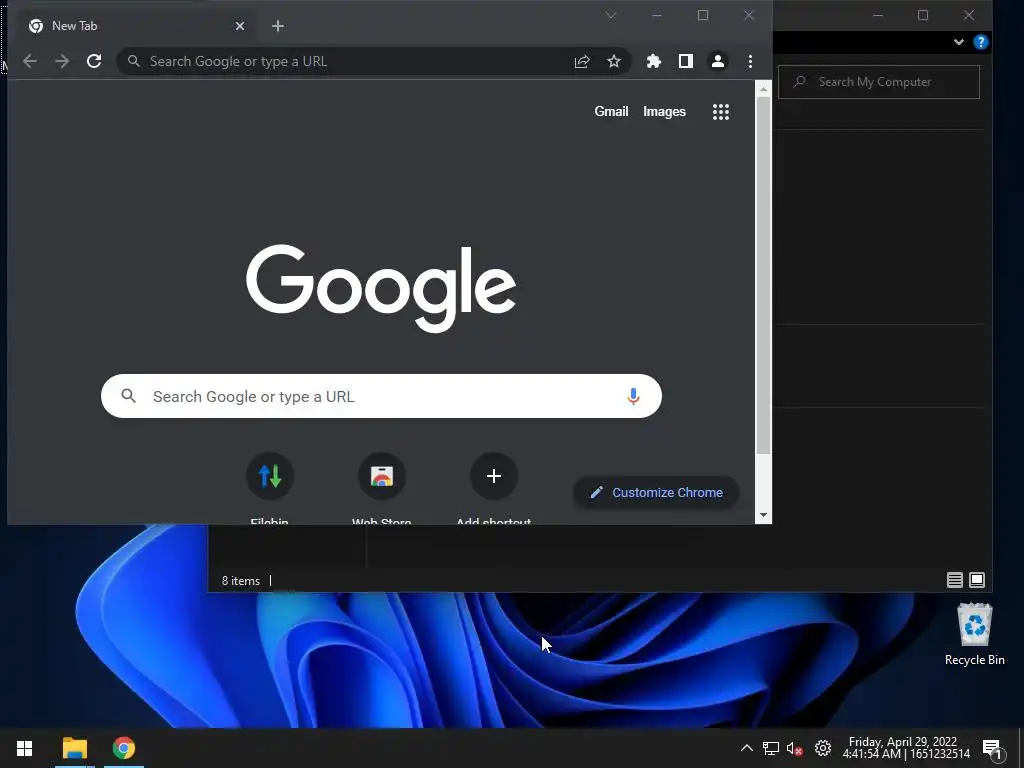Open the taskbar date and time
This screenshot has width=1024, height=768.
tap(906, 748)
